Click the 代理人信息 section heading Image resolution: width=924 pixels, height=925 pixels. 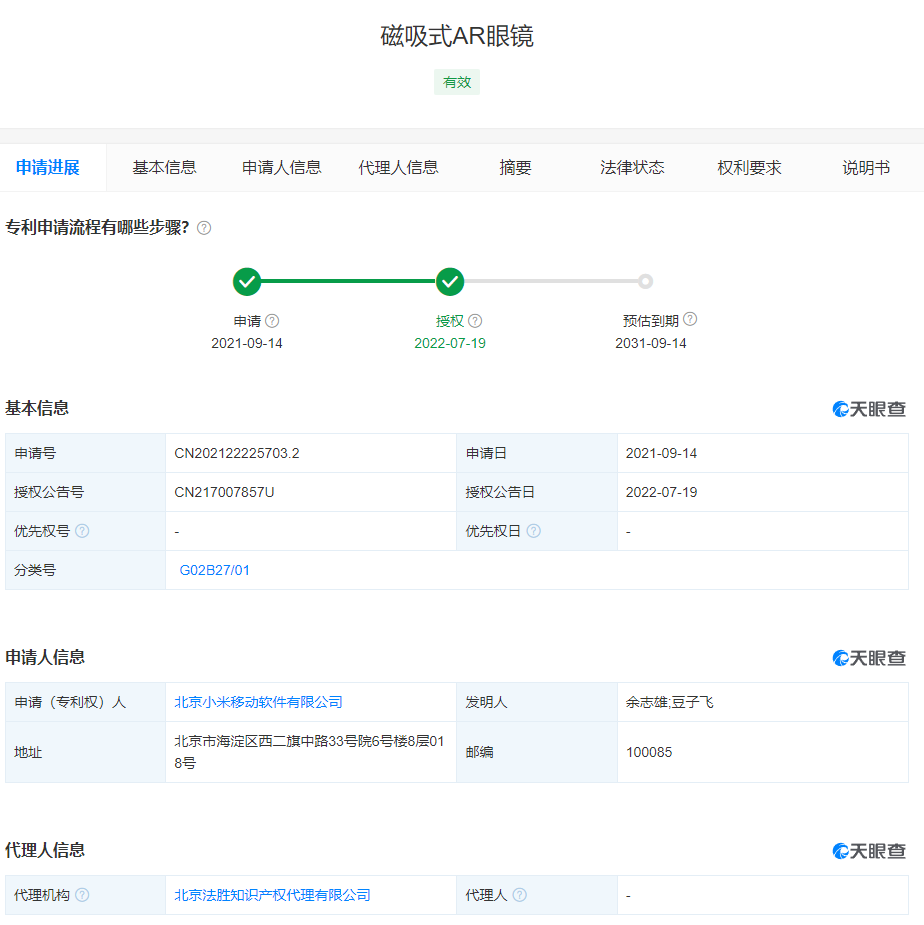pos(45,850)
